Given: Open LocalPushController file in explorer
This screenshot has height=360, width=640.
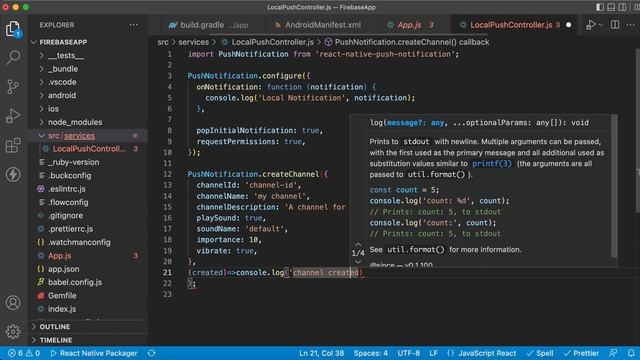Looking at the screenshot, I should point(89,149).
